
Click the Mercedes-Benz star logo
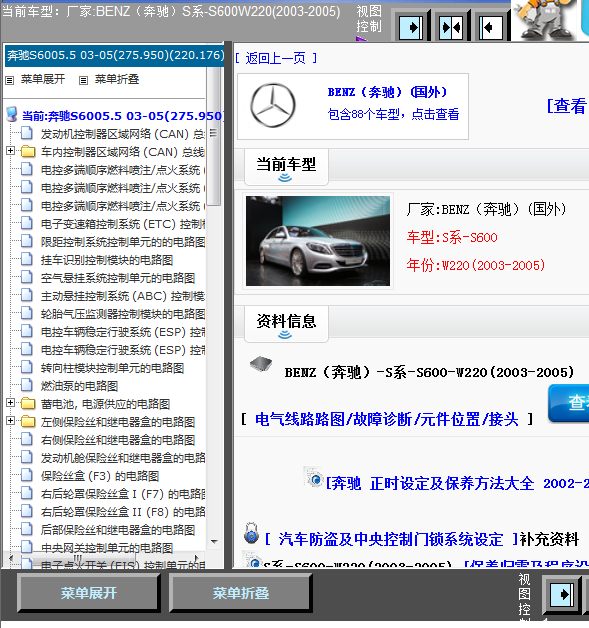point(273,105)
